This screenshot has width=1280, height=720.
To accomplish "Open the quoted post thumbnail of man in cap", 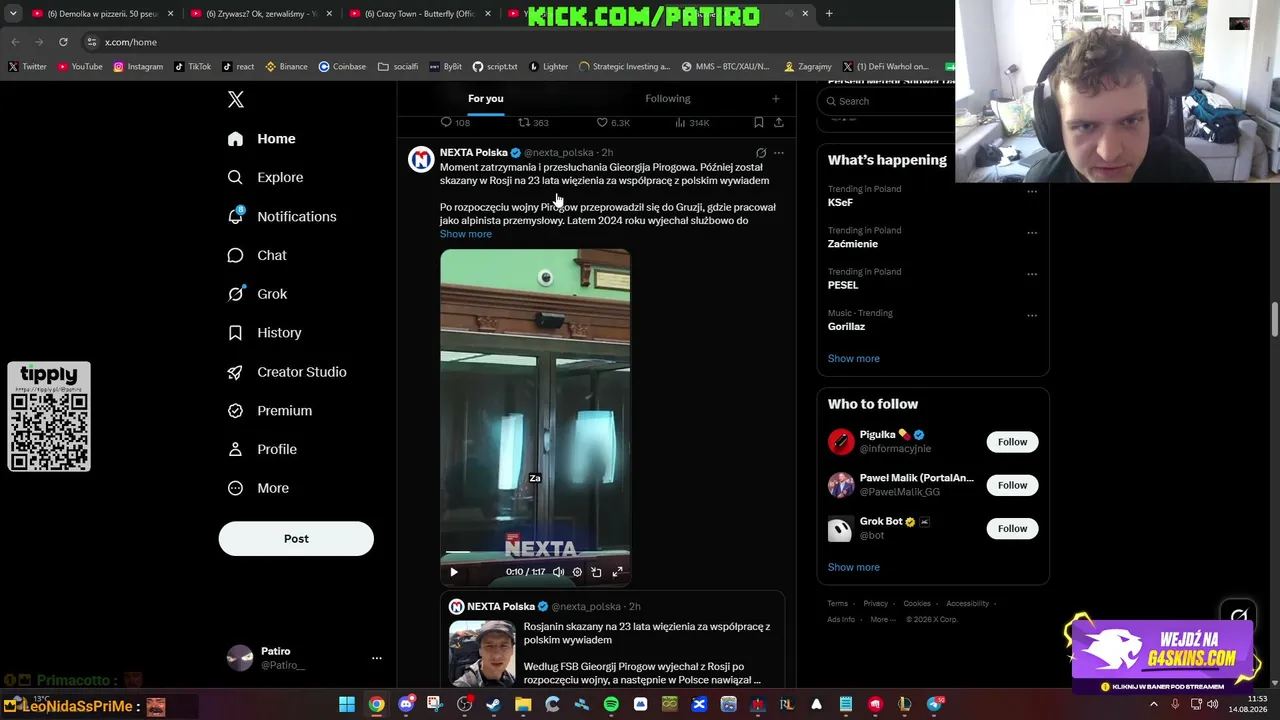I will [x=482, y=654].
